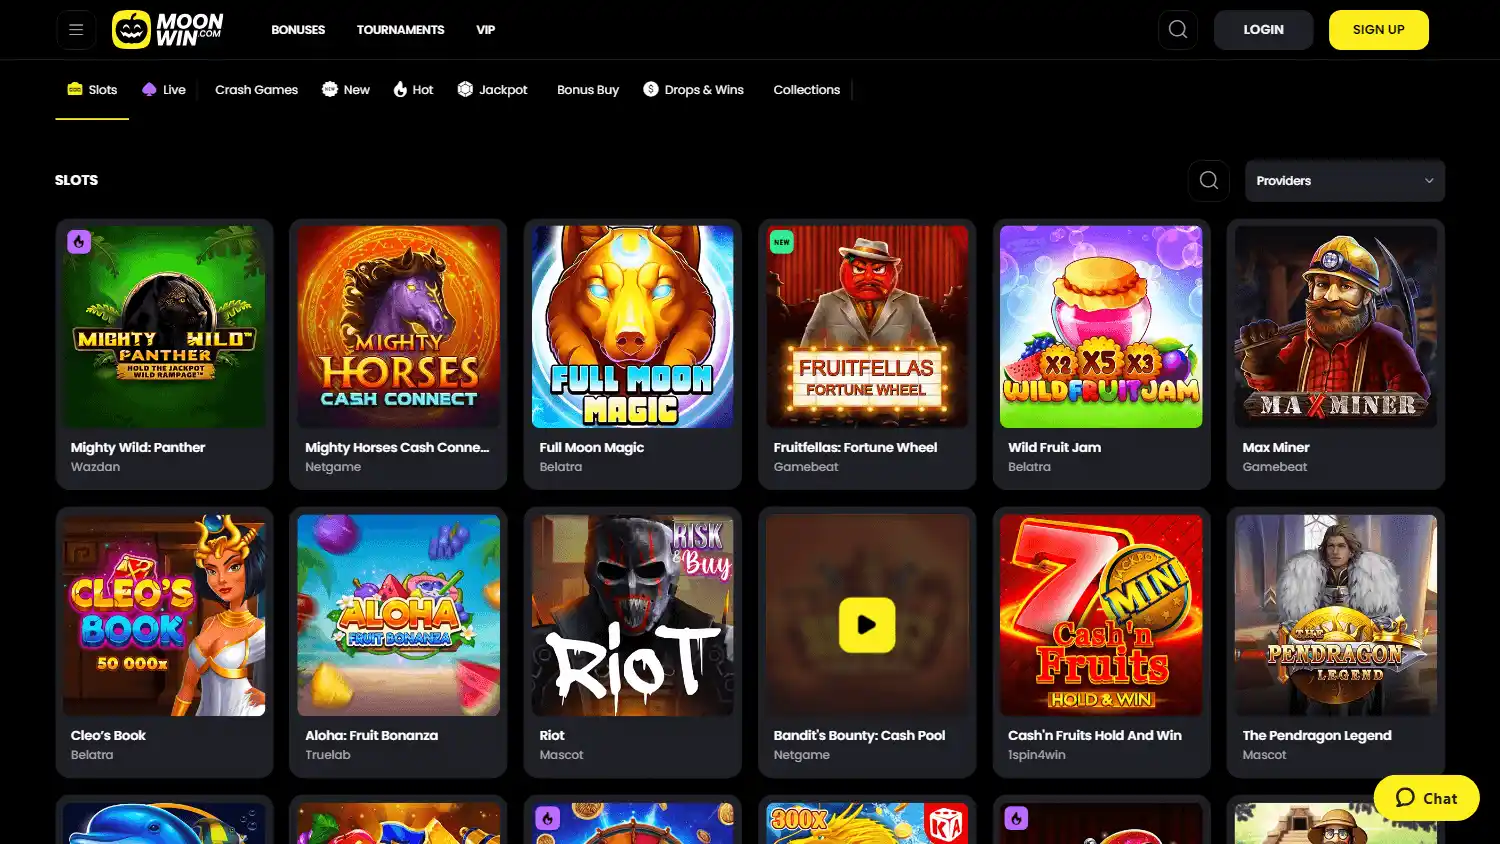Image resolution: width=1500 pixels, height=844 pixels.
Task: Open Mighty Horses Cash Connect thumbnail
Action: tap(398, 327)
